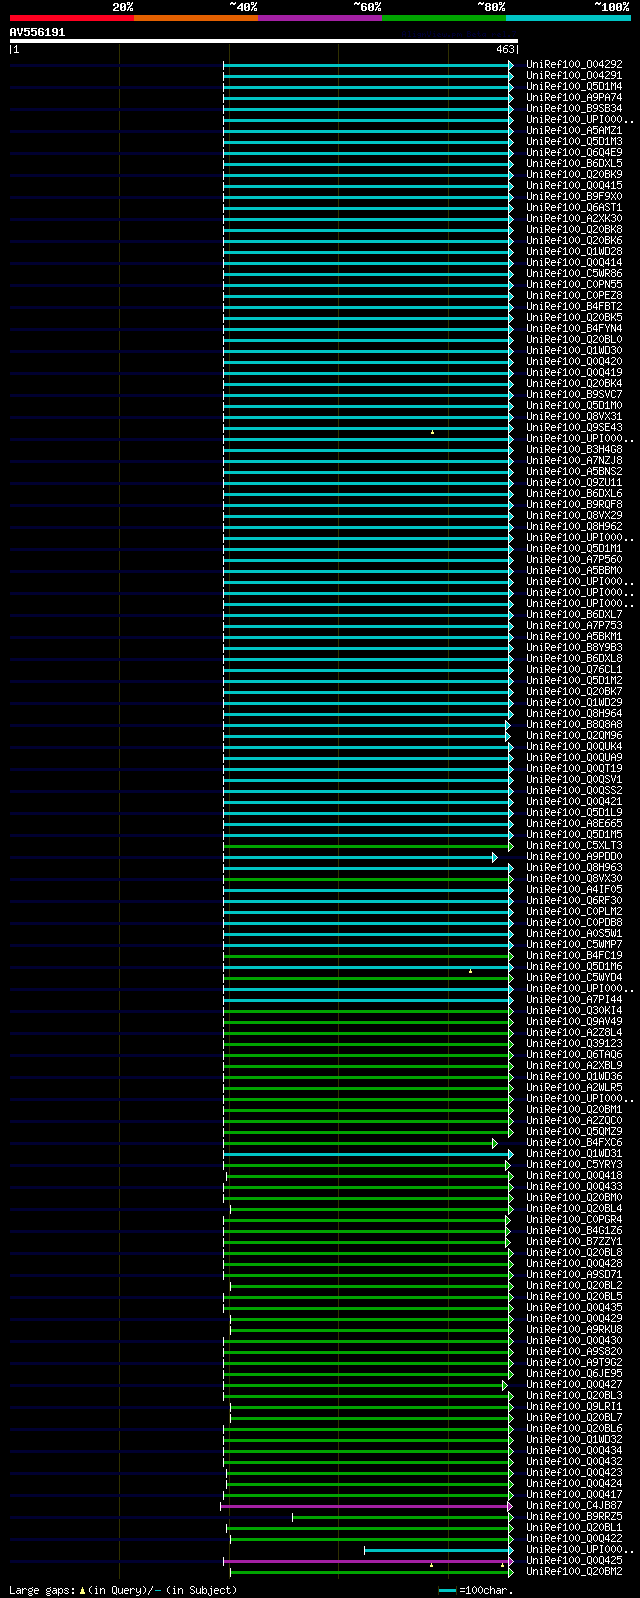Image resolution: width=640 pixels, height=1598 pixels.
Task: Open the UniRef100_A5AMZ1 hit label
Action: point(574,131)
